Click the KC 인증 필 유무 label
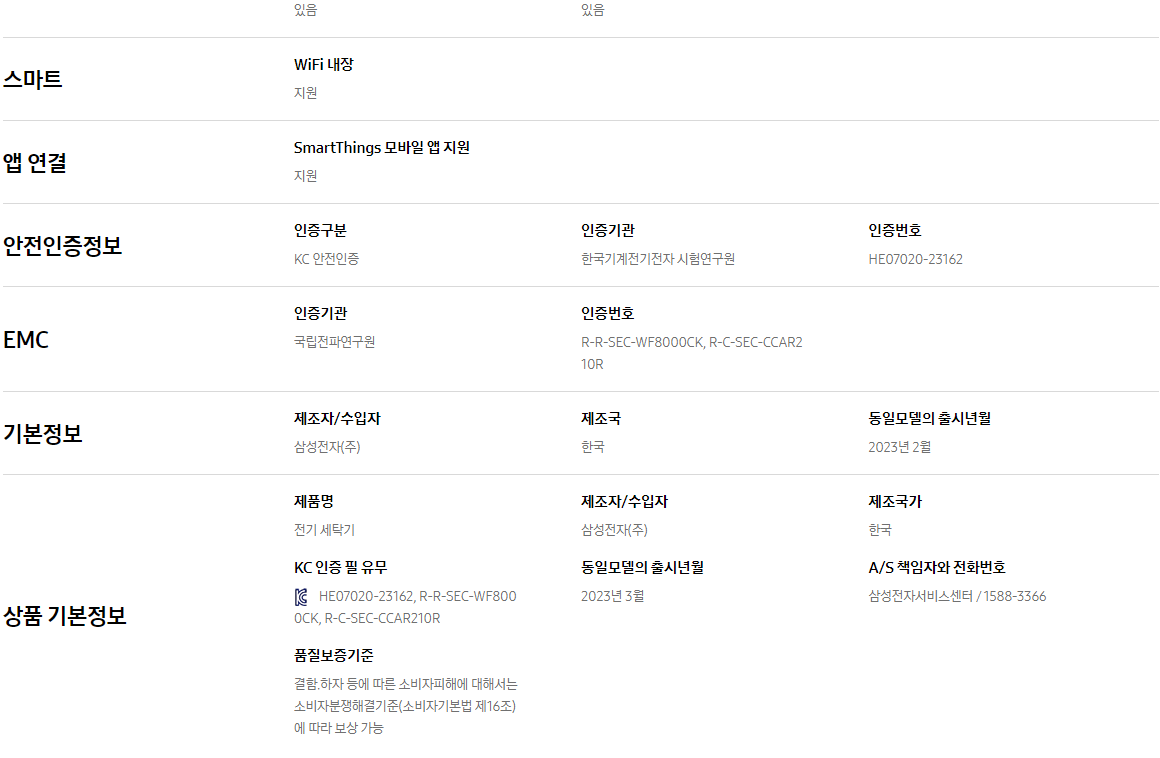Screen dimensions: 1160x758 pyautogui.click(x=340, y=567)
